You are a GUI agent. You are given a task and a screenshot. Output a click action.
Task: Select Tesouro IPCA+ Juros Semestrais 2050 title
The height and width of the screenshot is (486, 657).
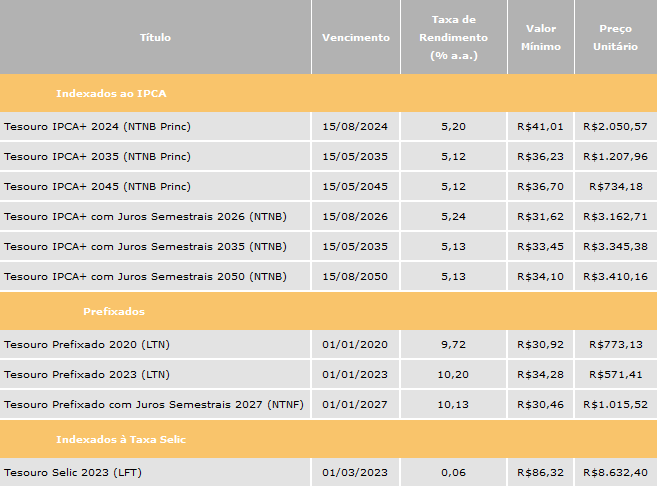pyautogui.click(x=145, y=277)
